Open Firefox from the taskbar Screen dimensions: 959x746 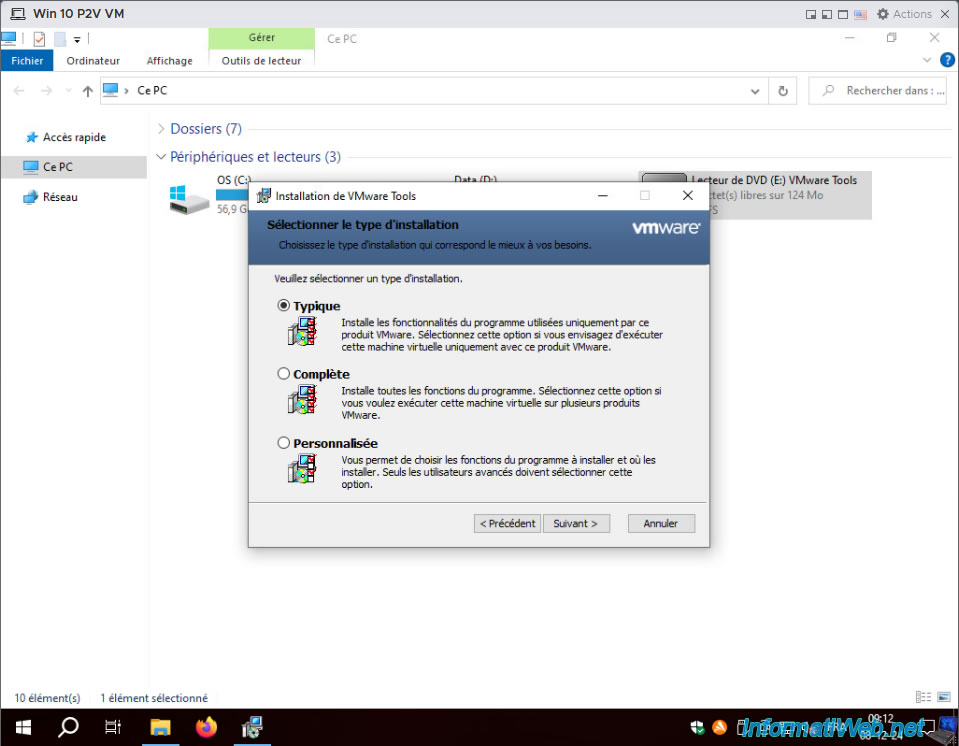pos(206,727)
